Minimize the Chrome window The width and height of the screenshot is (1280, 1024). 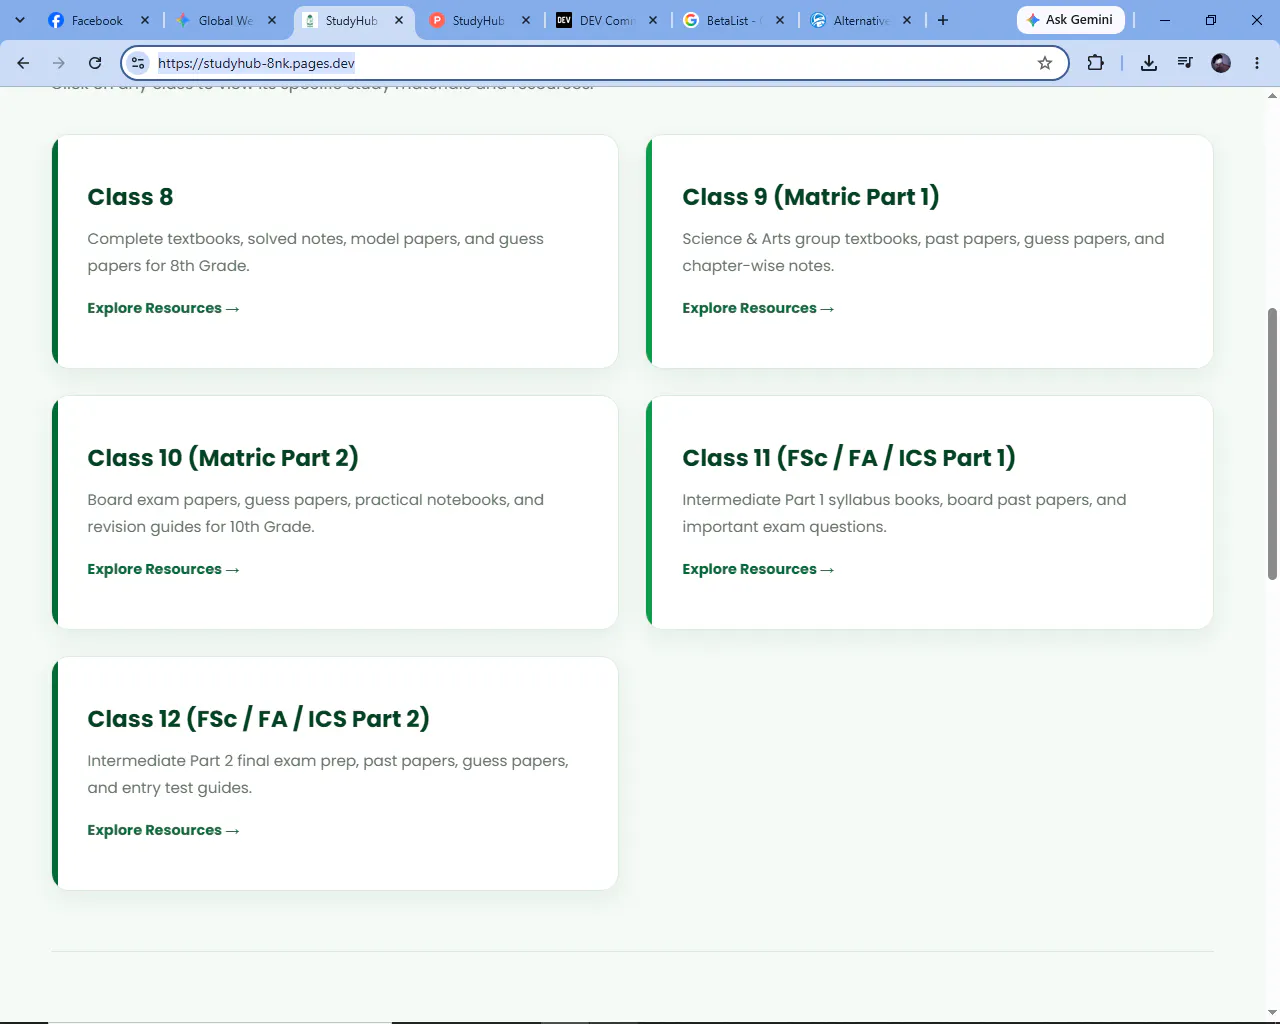(x=1165, y=20)
